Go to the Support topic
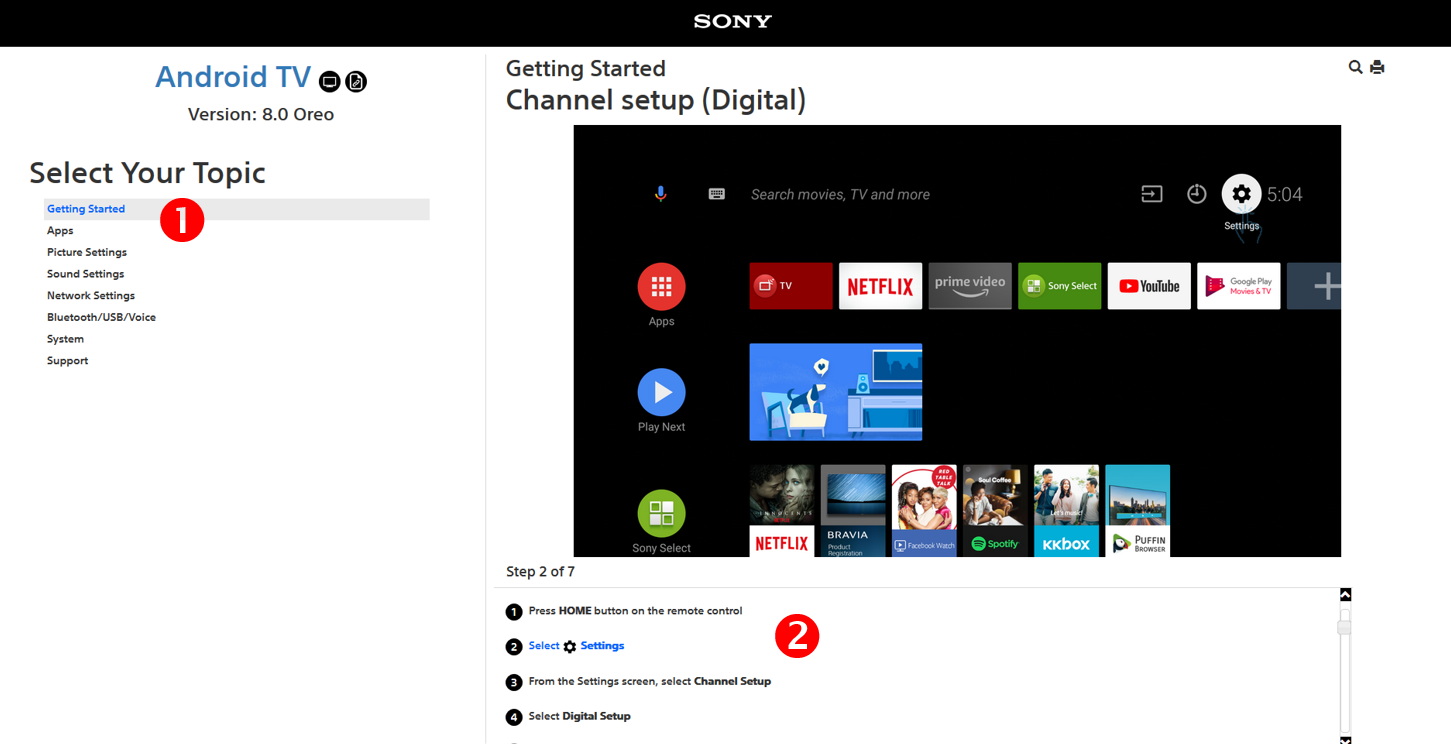This screenshot has width=1451, height=744. [x=67, y=360]
